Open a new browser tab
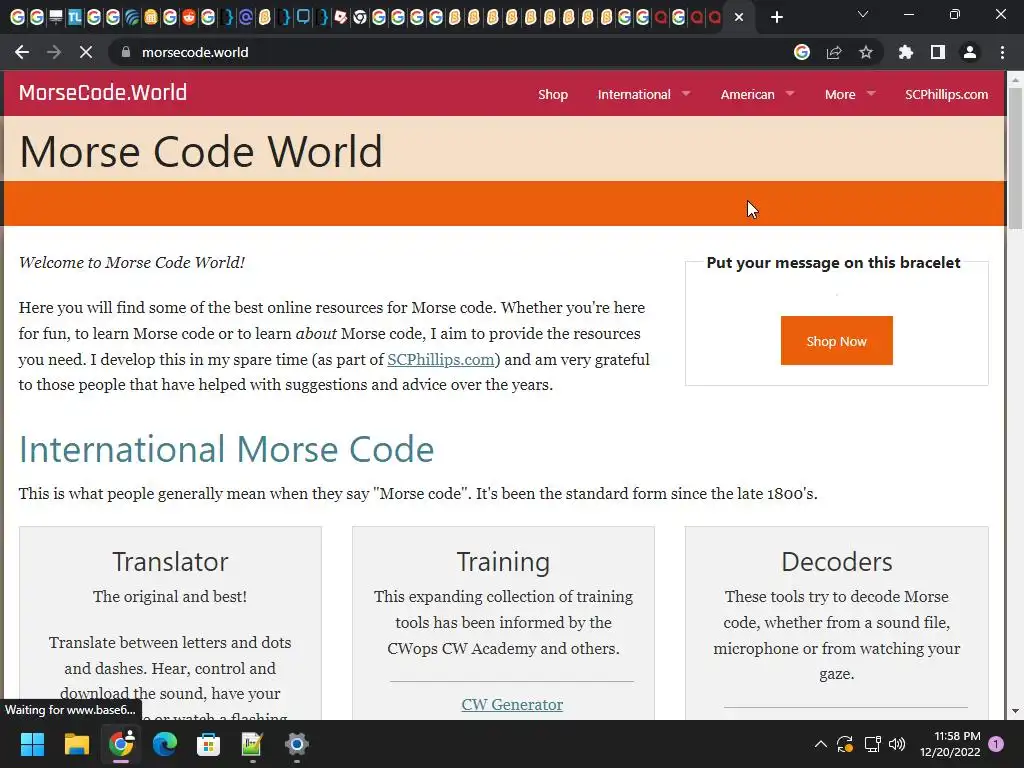Screen dimensions: 1024x768 pos(776,18)
